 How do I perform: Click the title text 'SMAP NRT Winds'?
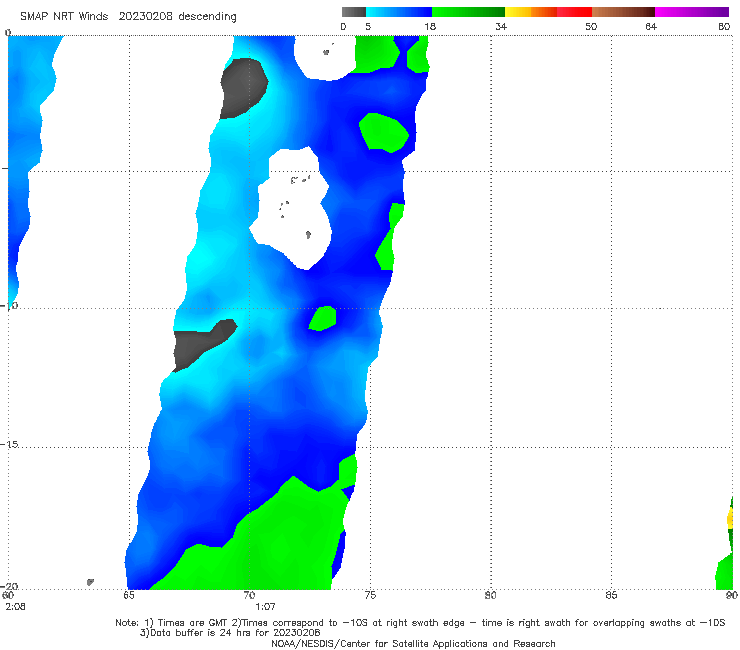[64, 17]
